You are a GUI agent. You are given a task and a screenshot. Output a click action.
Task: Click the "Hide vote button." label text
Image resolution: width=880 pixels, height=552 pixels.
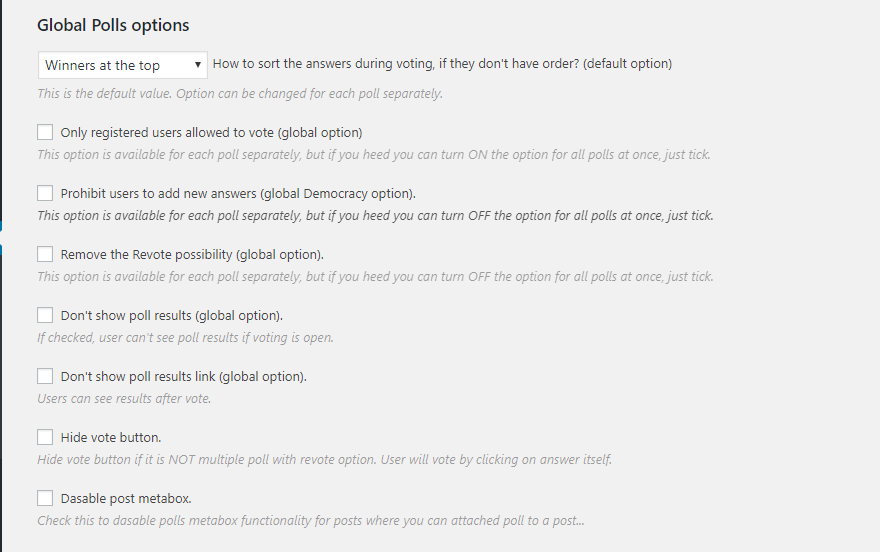(x=110, y=437)
